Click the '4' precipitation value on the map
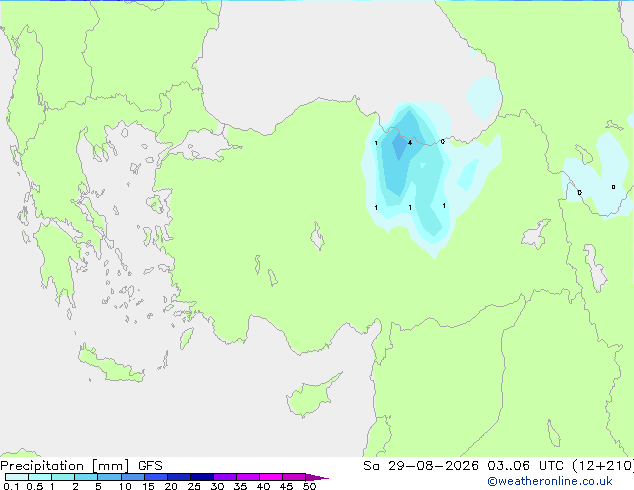 tap(410, 143)
